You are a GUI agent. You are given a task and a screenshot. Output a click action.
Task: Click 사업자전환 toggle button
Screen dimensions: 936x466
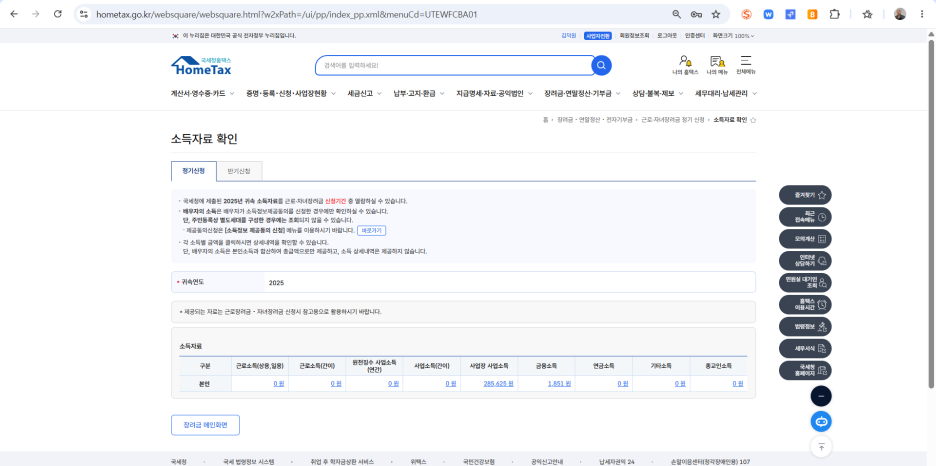(x=598, y=36)
